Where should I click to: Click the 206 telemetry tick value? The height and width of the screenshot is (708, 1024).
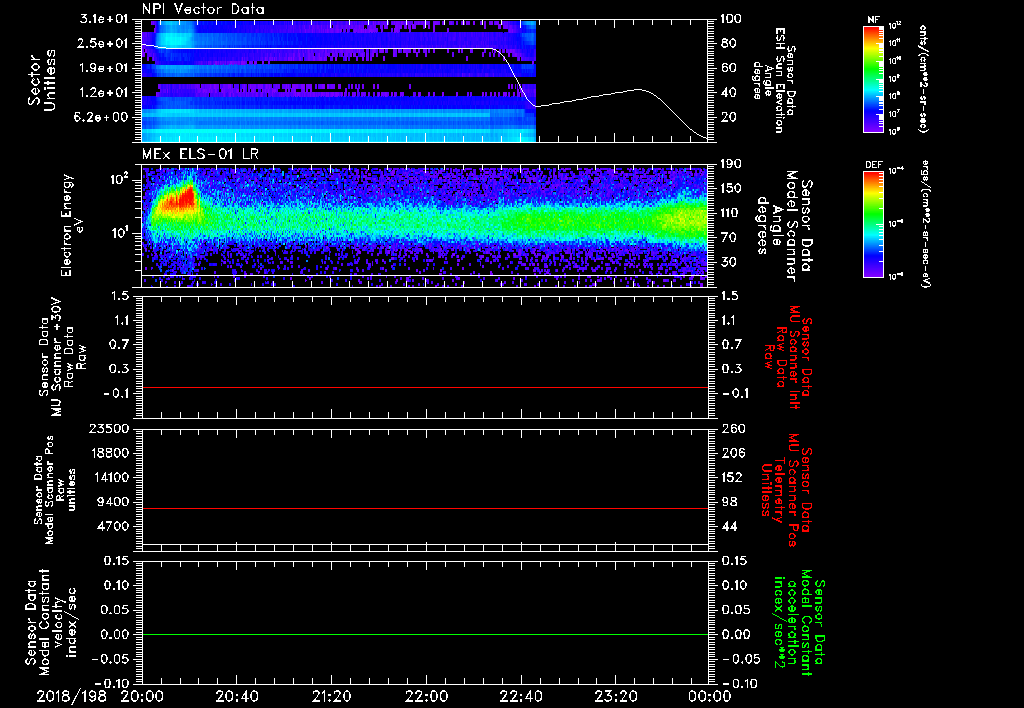click(x=731, y=453)
